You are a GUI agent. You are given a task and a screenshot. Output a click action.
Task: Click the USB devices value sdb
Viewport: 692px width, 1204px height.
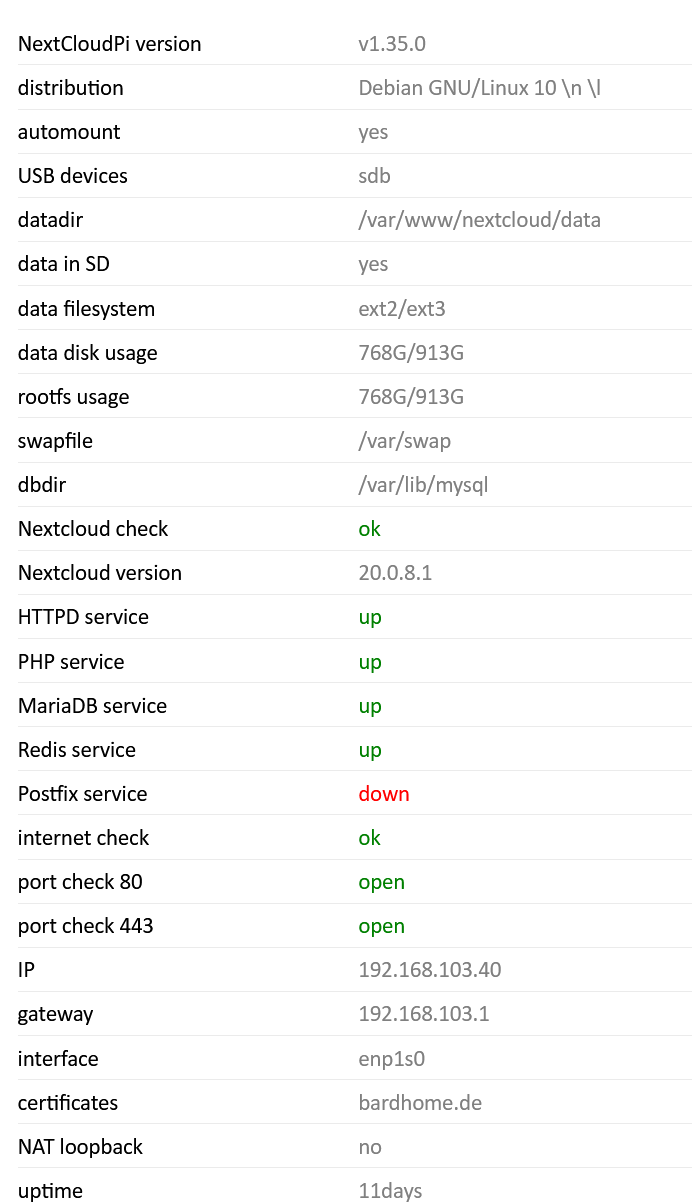(374, 176)
